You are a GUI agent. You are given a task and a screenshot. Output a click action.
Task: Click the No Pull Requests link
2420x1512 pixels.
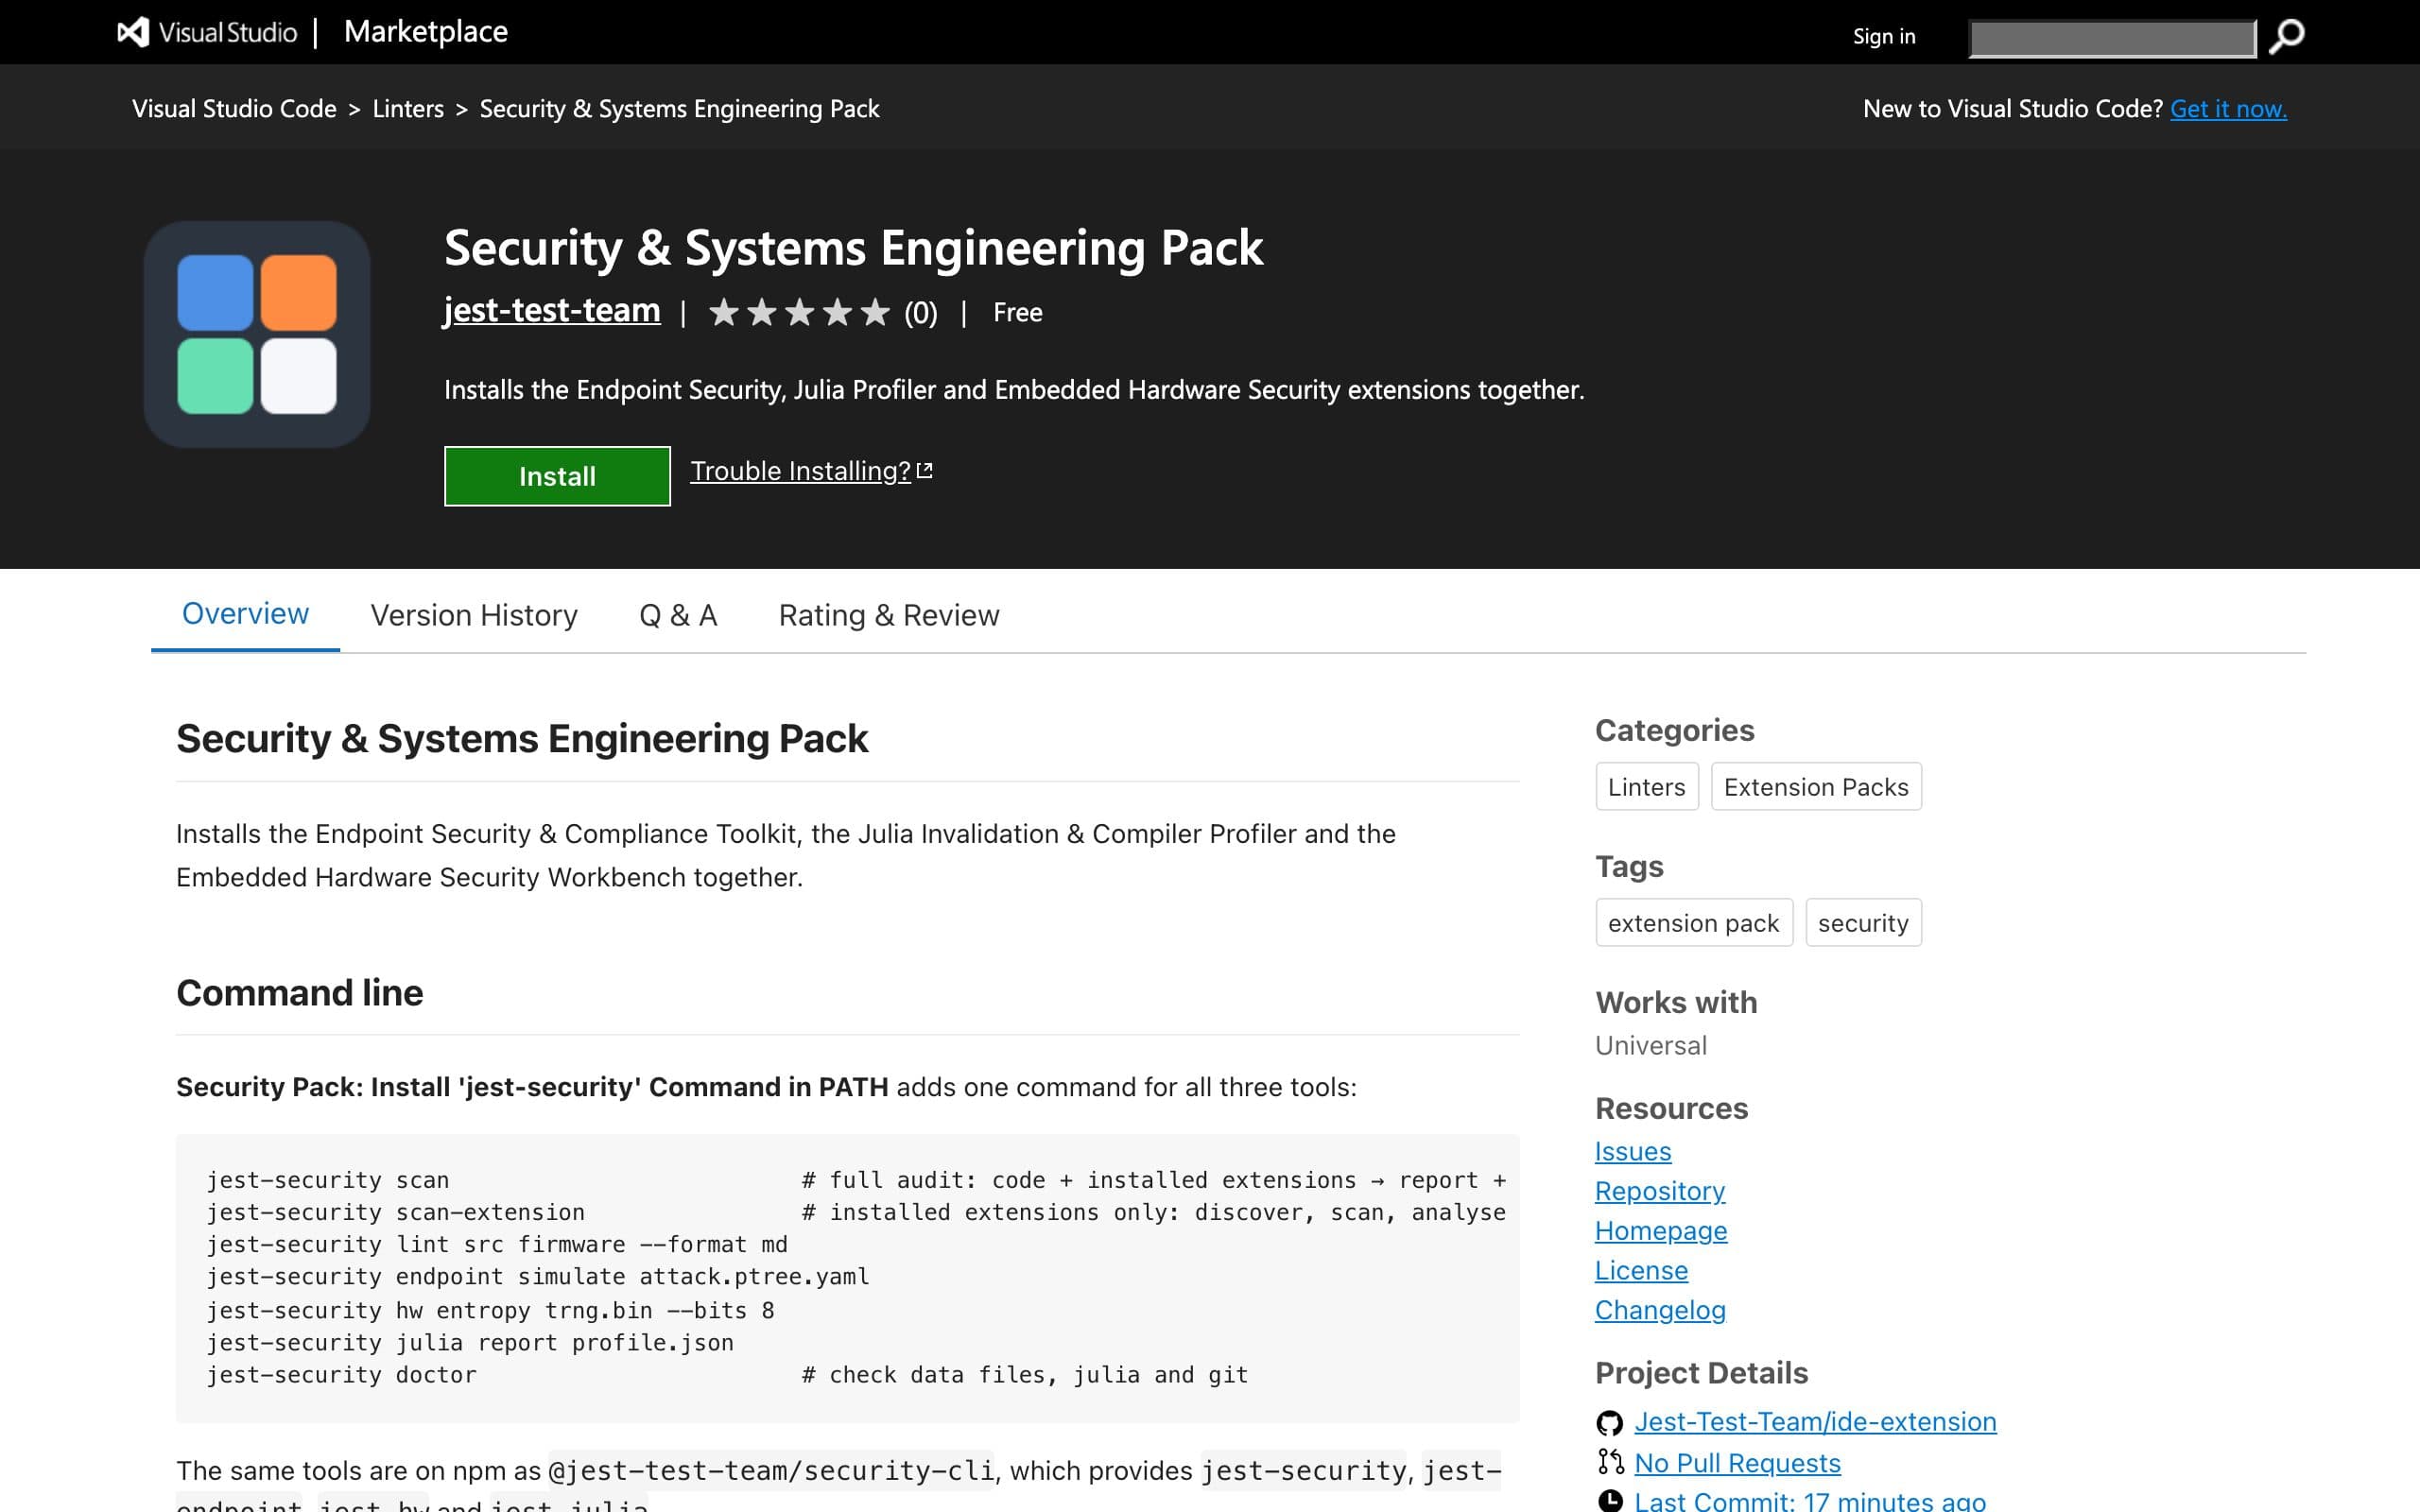[1737, 1463]
